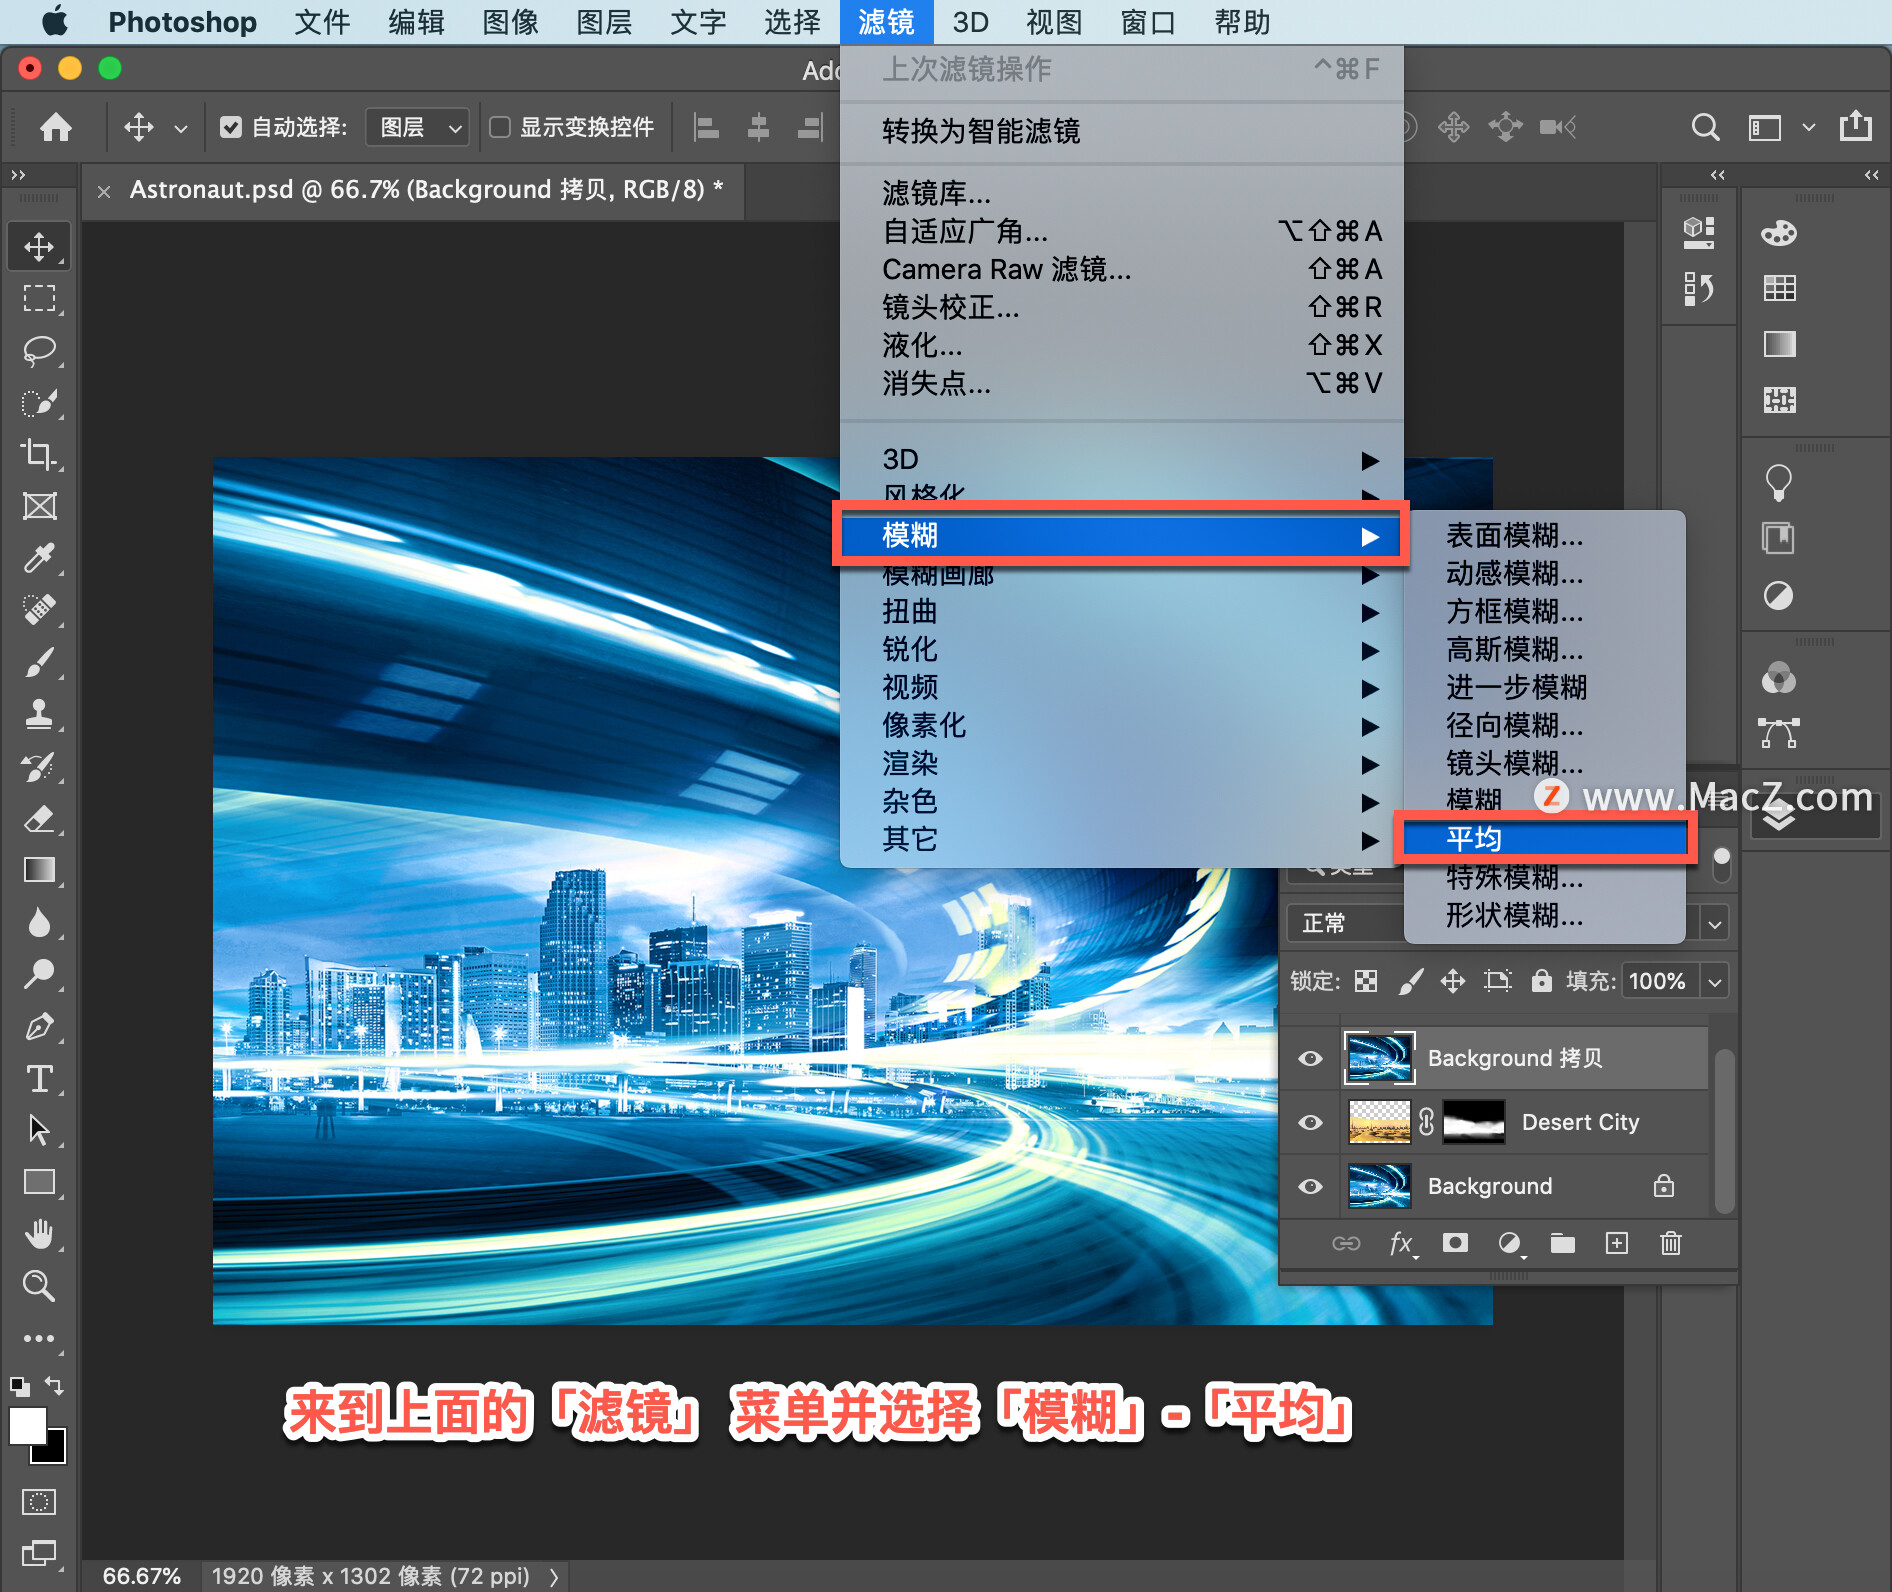The image size is (1892, 1592).
Task: Expand the 扭曲 submenu
Action: pyautogui.click(x=1121, y=611)
